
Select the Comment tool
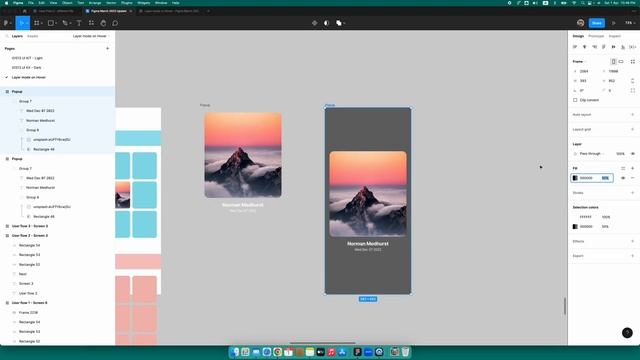tap(115, 23)
